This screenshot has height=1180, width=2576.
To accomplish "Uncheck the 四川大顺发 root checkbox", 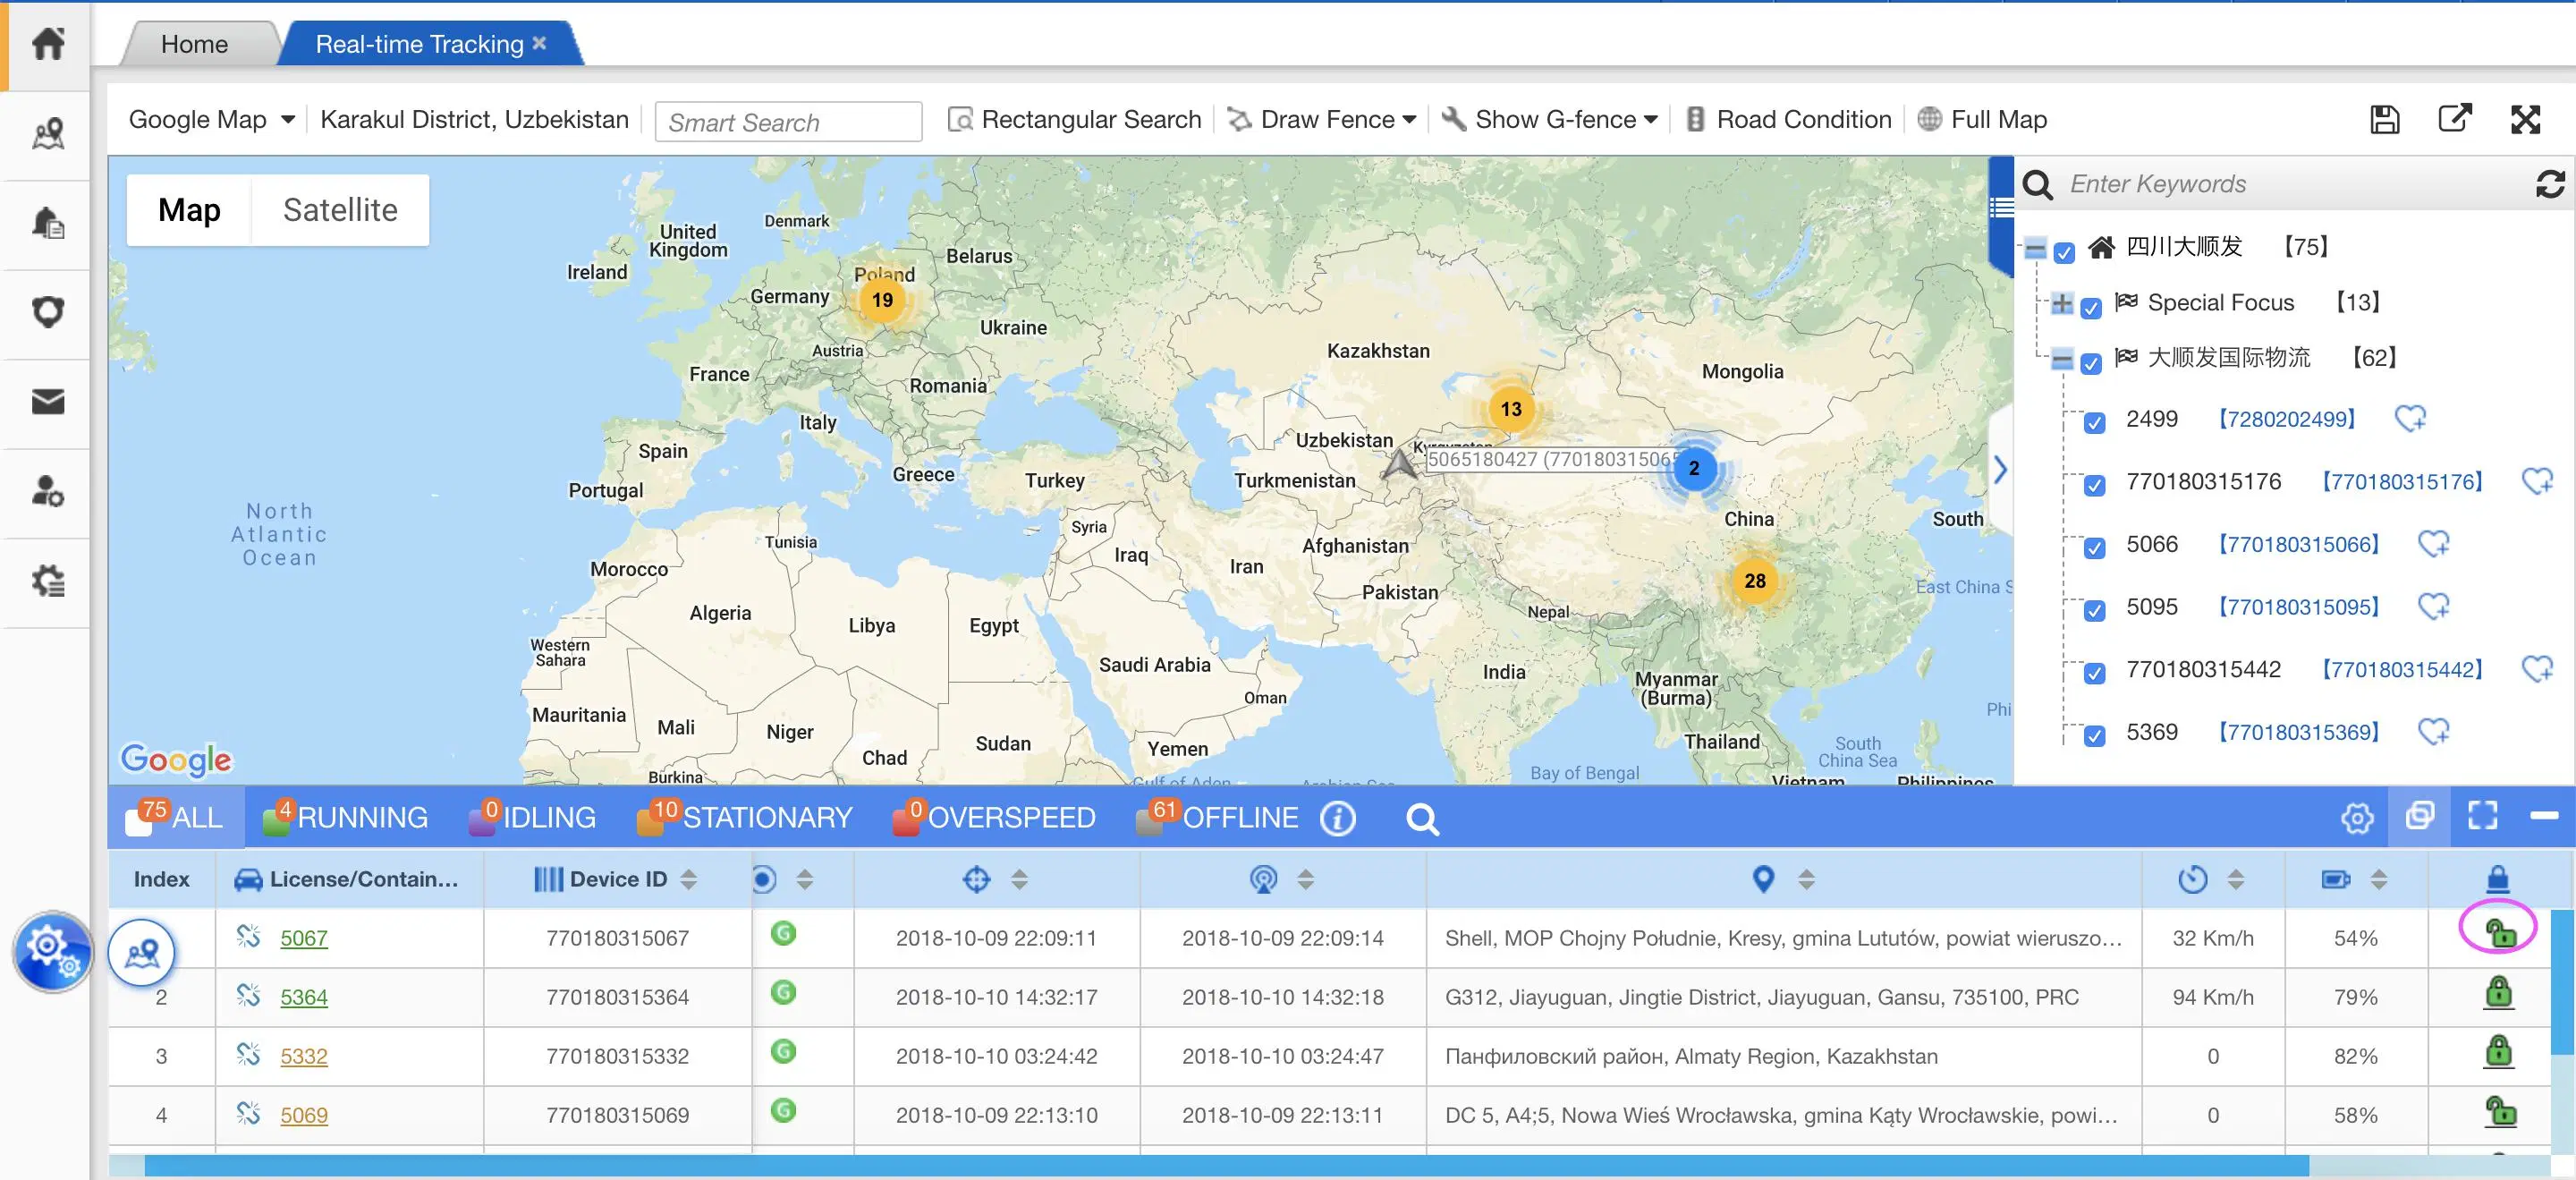I will tap(2065, 252).
